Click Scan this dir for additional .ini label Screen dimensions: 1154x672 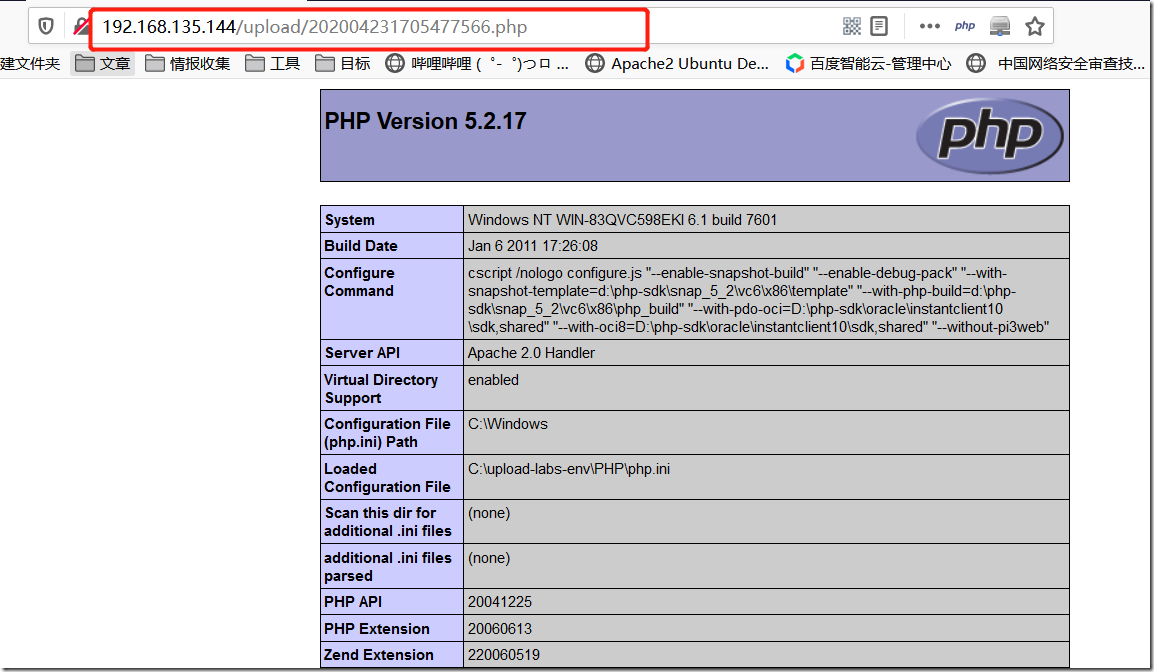pos(388,522)
